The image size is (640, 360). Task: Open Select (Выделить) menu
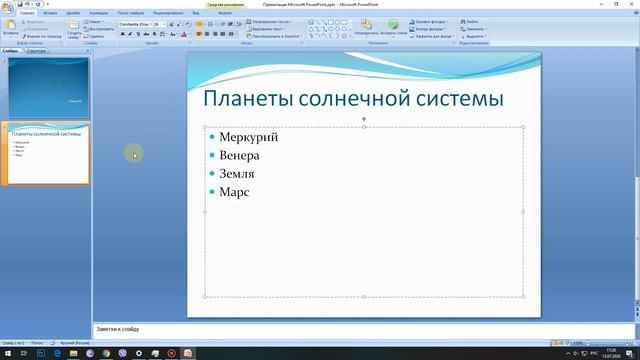pyautogui.click(x=473, y=36)
